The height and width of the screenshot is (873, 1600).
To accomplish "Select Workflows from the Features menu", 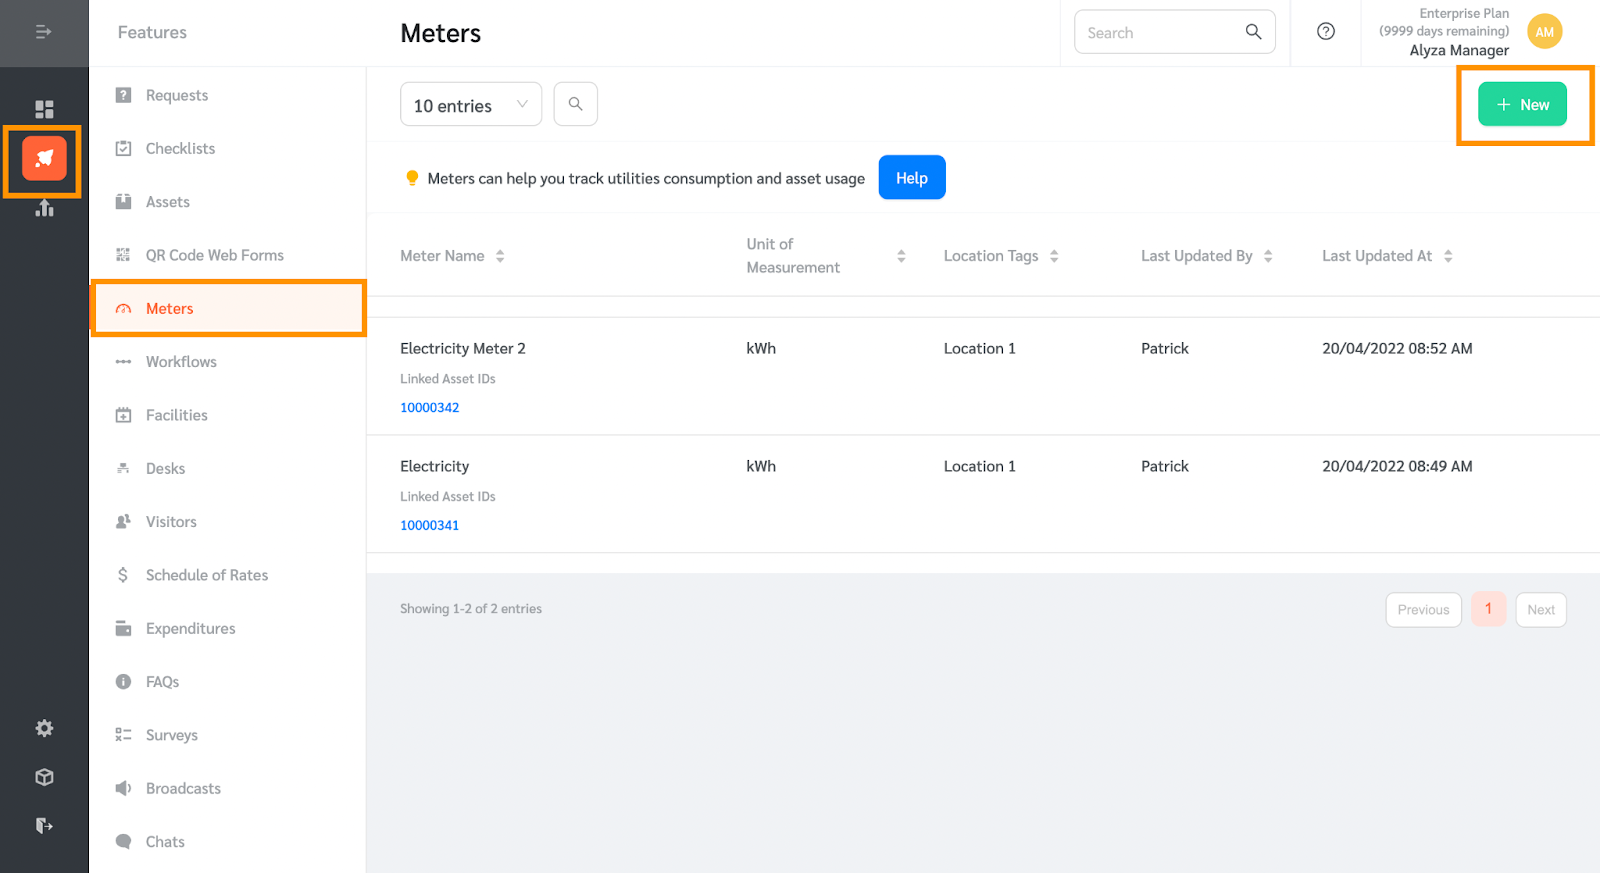I will coord(181,361).
